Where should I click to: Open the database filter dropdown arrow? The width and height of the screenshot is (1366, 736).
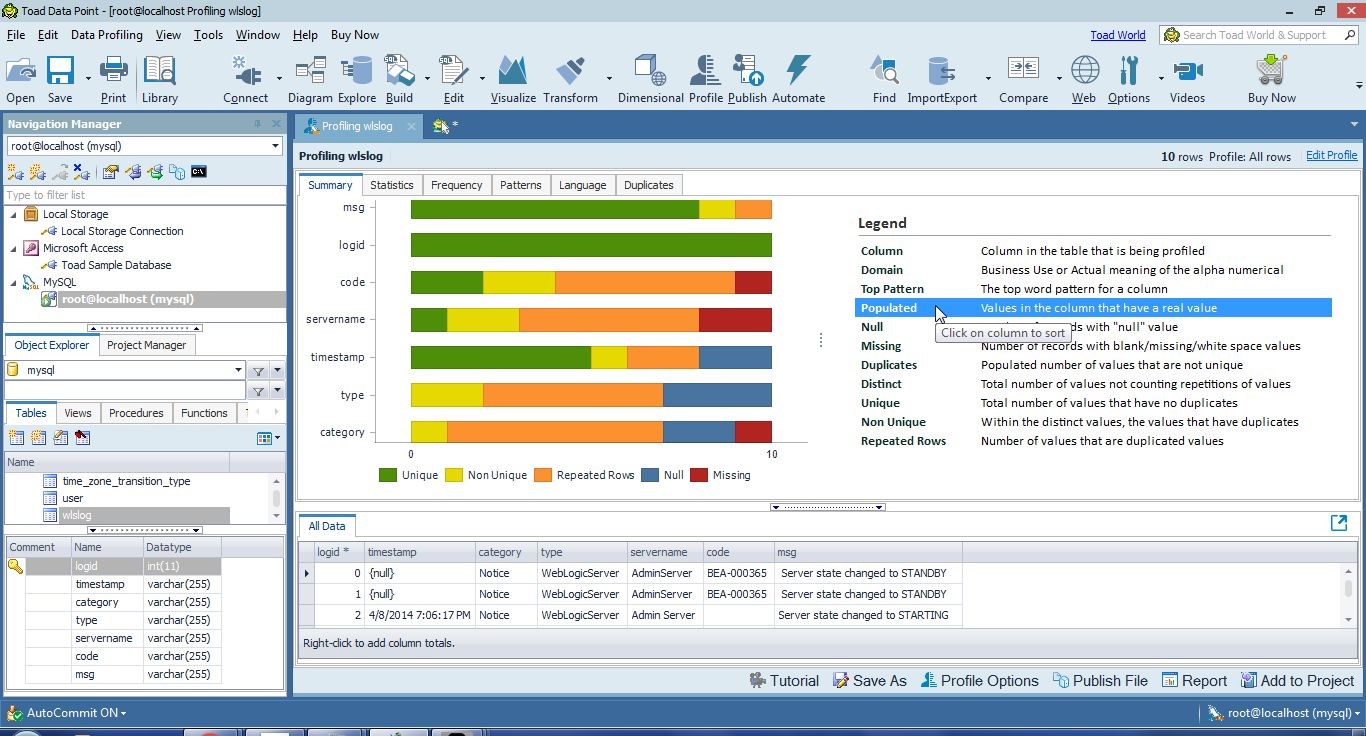277,370
